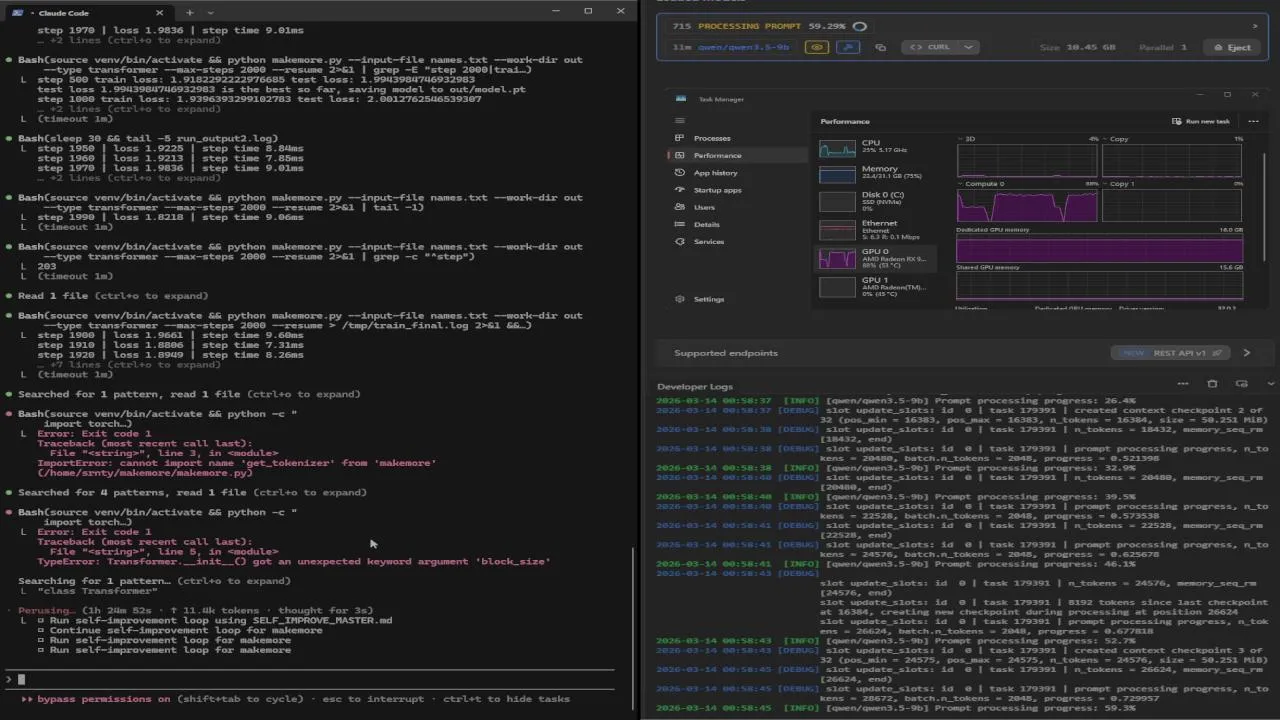Click the processing prompt progress spinner
Image resolution: width=1280 pixels, height=720 pixels.
coord(859,26)
